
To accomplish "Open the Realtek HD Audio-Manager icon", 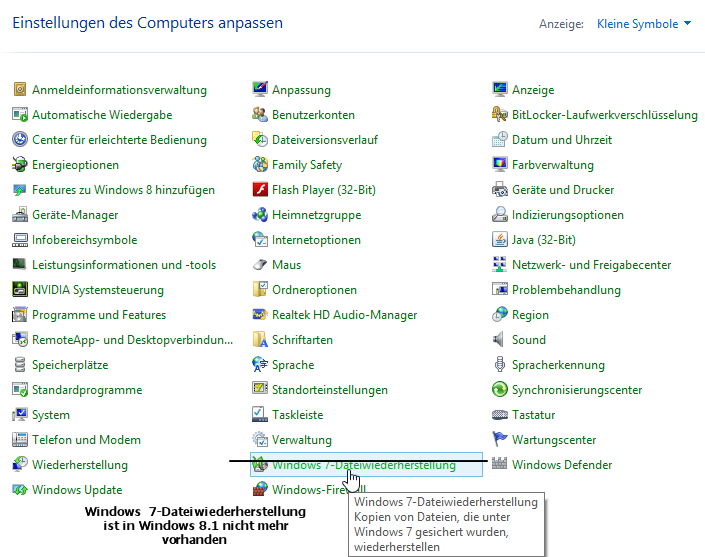I will 260,315.
